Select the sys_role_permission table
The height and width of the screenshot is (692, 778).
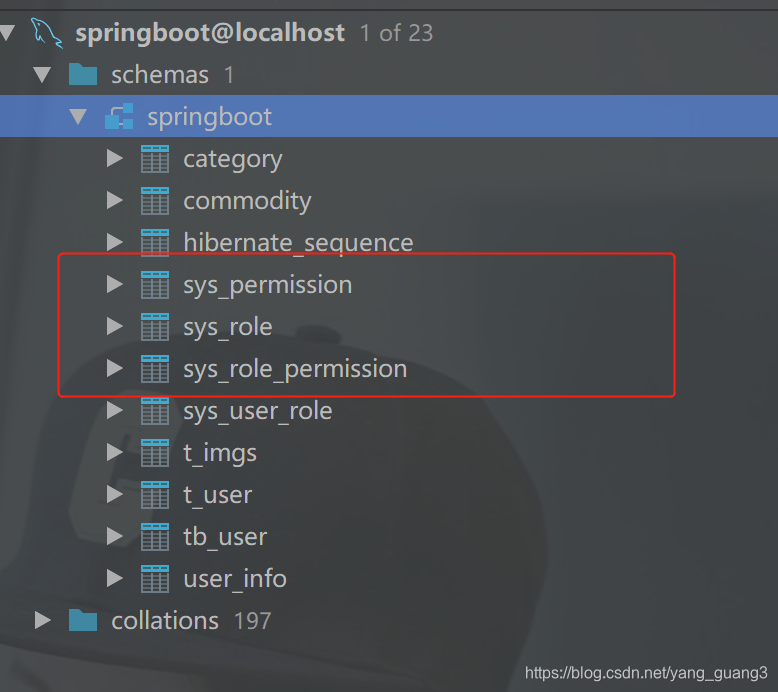pyautogui.click(x=295, y=369)
